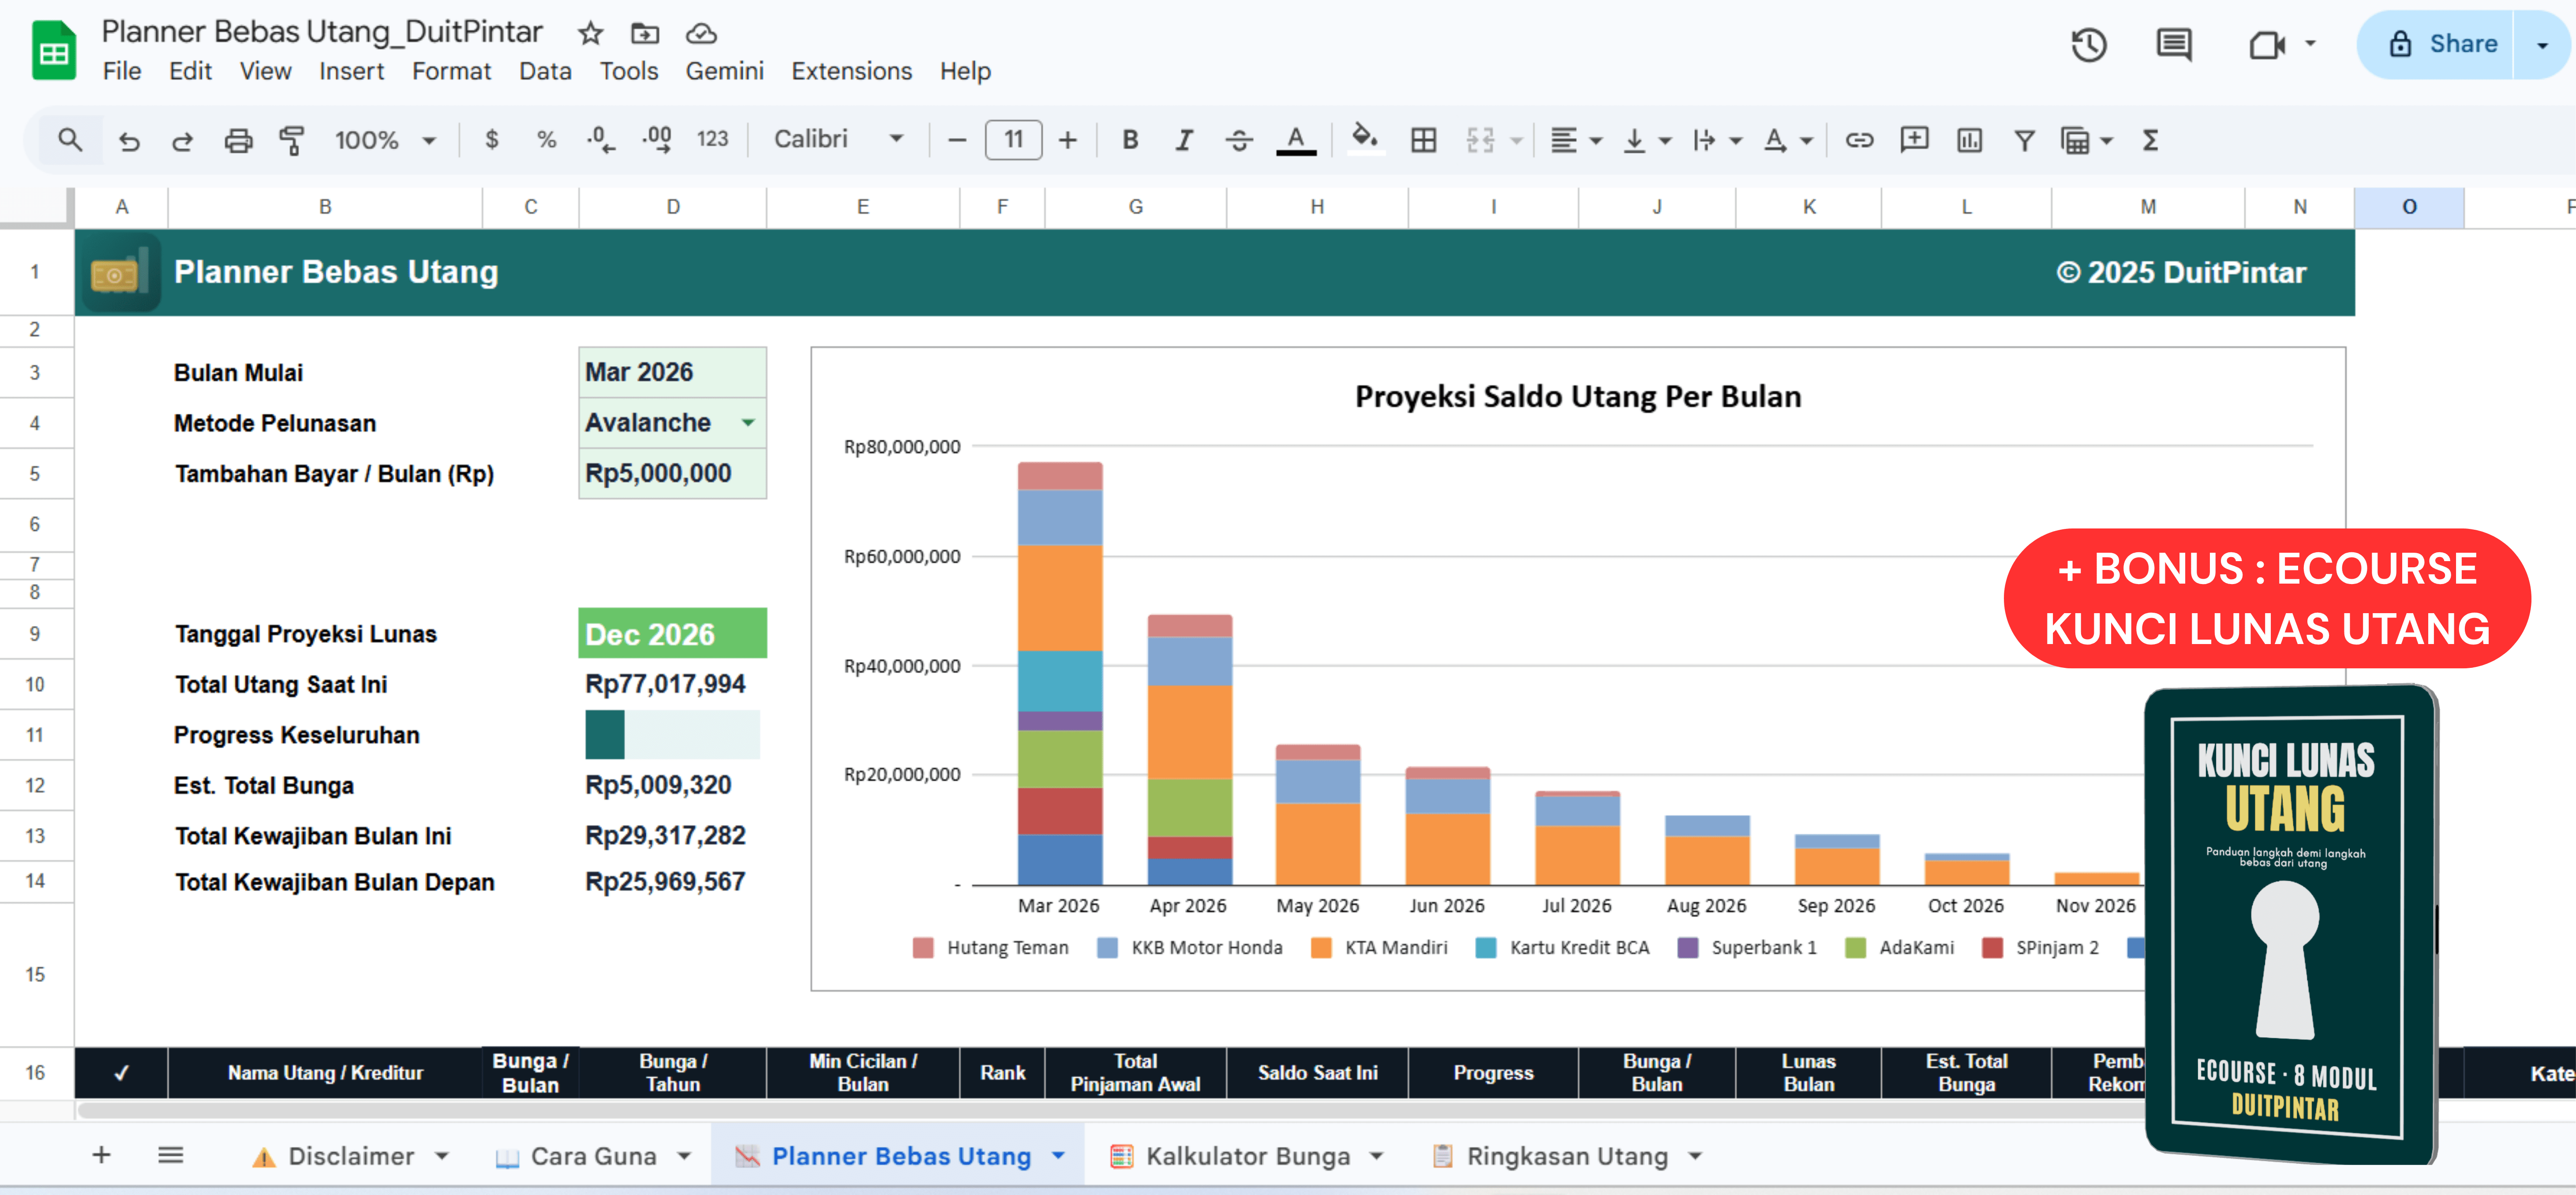Start a meeting with camera icon
Viewport: 2576px width, 1195px height.
click(2267, 45)
